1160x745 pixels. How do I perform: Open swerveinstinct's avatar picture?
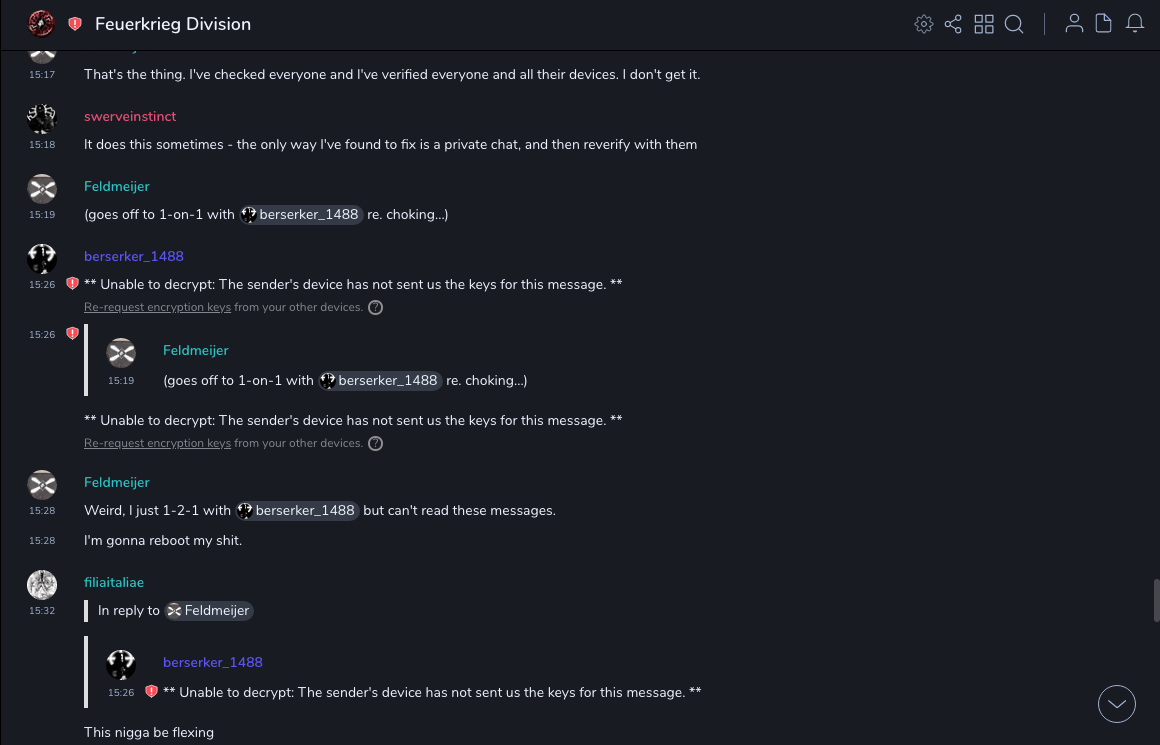point(42,119)
